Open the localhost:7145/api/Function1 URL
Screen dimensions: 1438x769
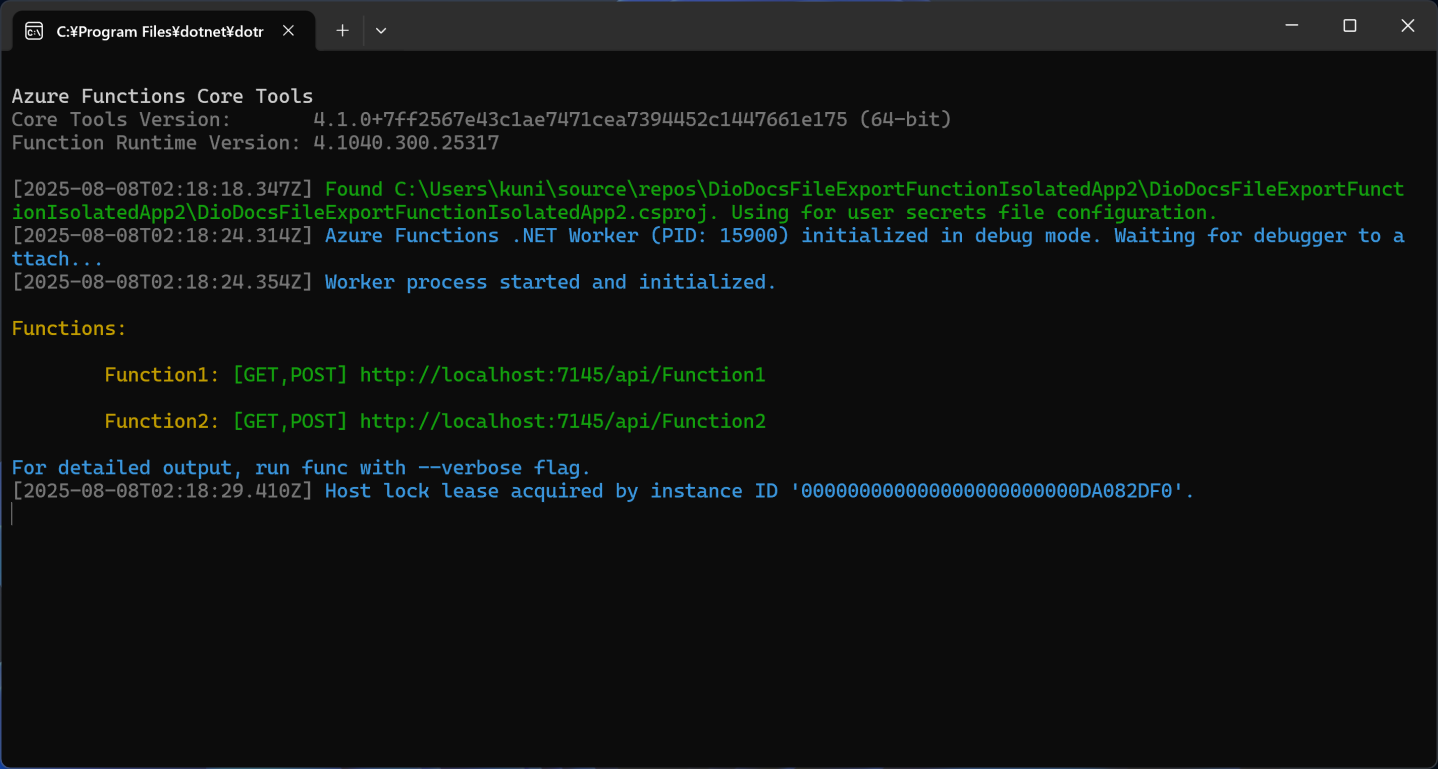562,375
